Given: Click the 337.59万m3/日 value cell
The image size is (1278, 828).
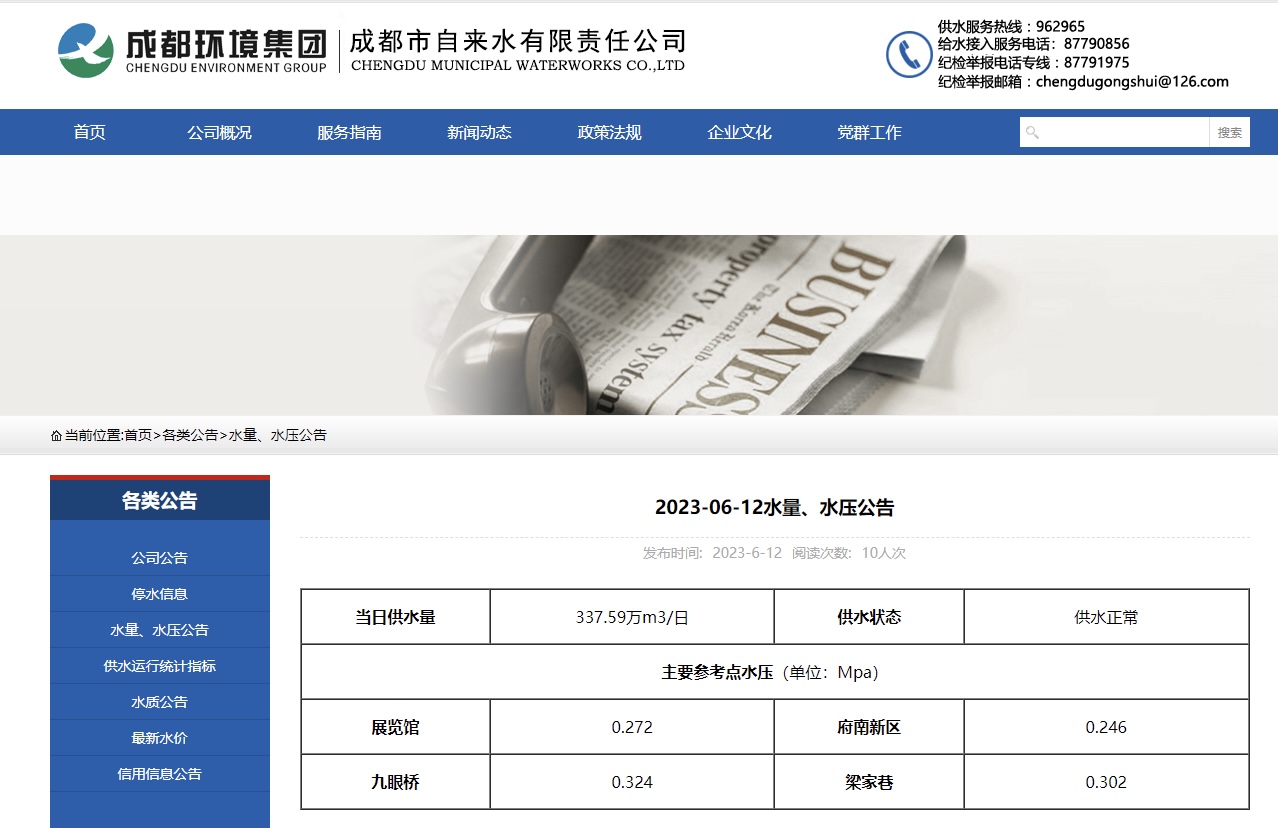Looking at the screenshot, I should (x=632, y=617).
